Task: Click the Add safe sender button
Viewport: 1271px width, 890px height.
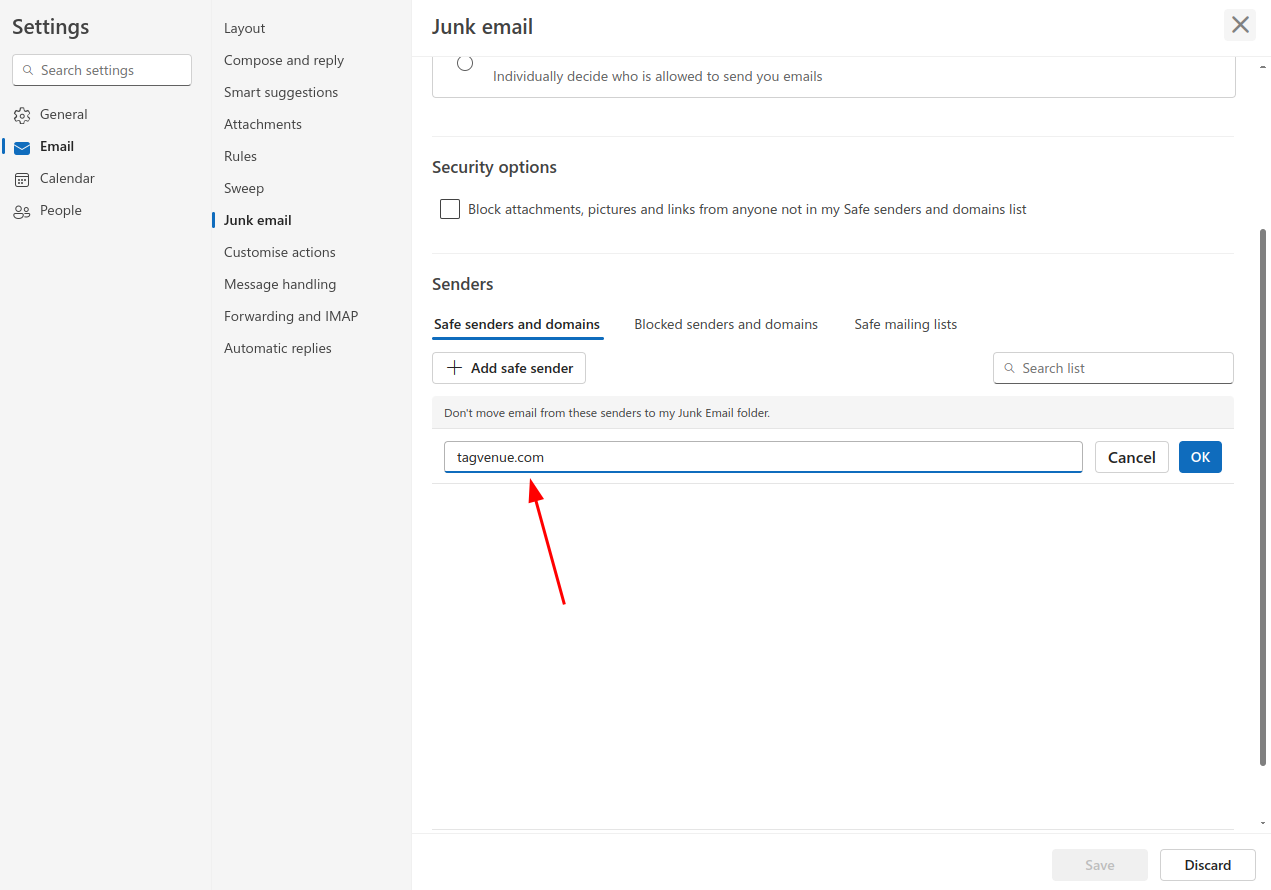Action: 509,368
